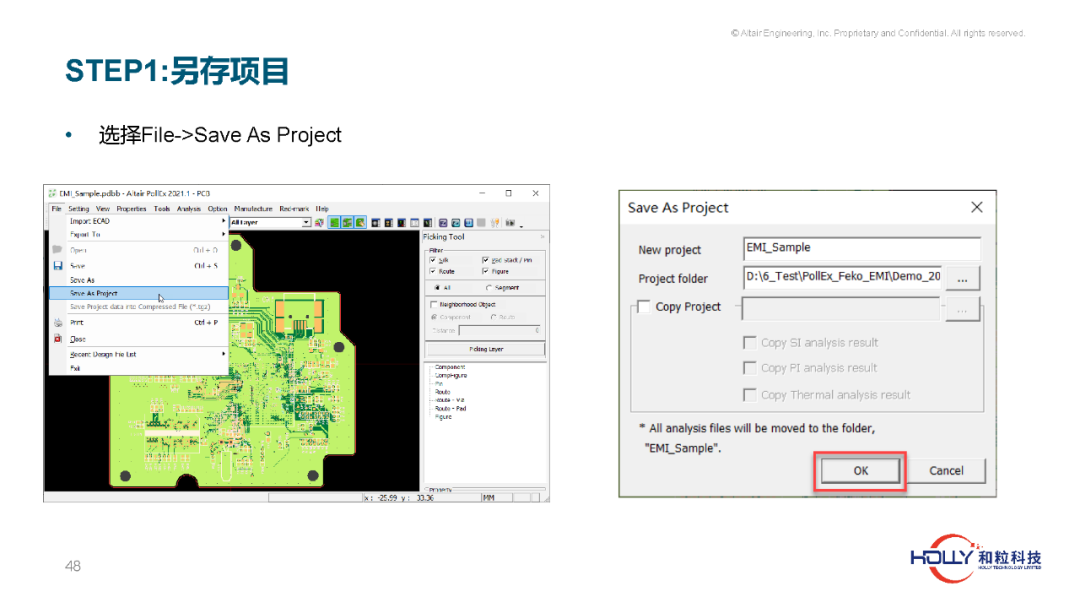Open the Analysis menu
The height and width of the screenshot is (608, 1080).
[x=188, y=209]
